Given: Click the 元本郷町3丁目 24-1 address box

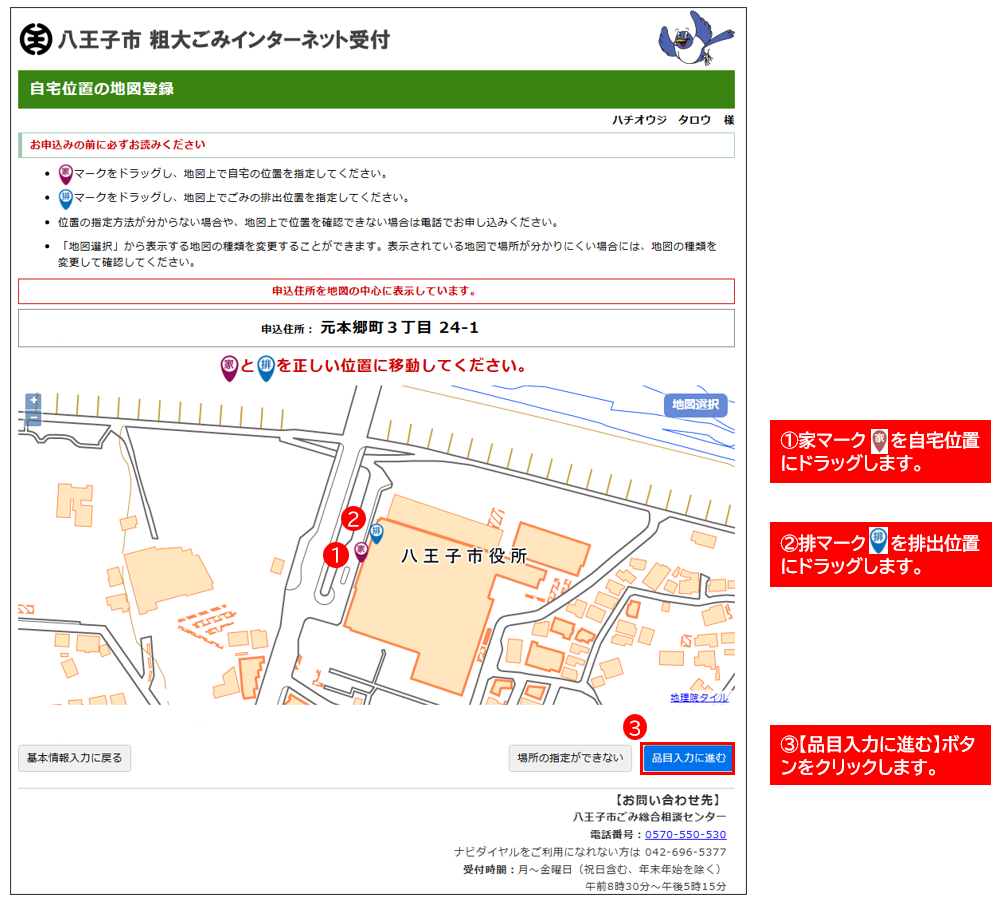Looking at the screenshot, I should (376, 327).
